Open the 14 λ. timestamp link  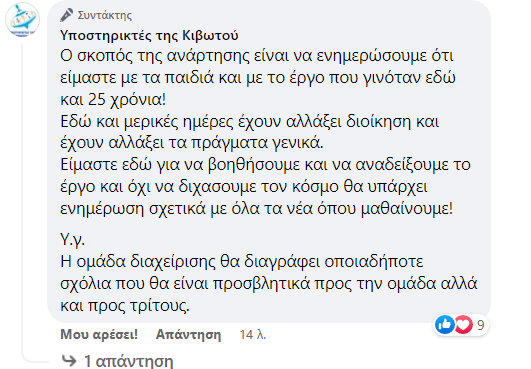pos(253,335)
